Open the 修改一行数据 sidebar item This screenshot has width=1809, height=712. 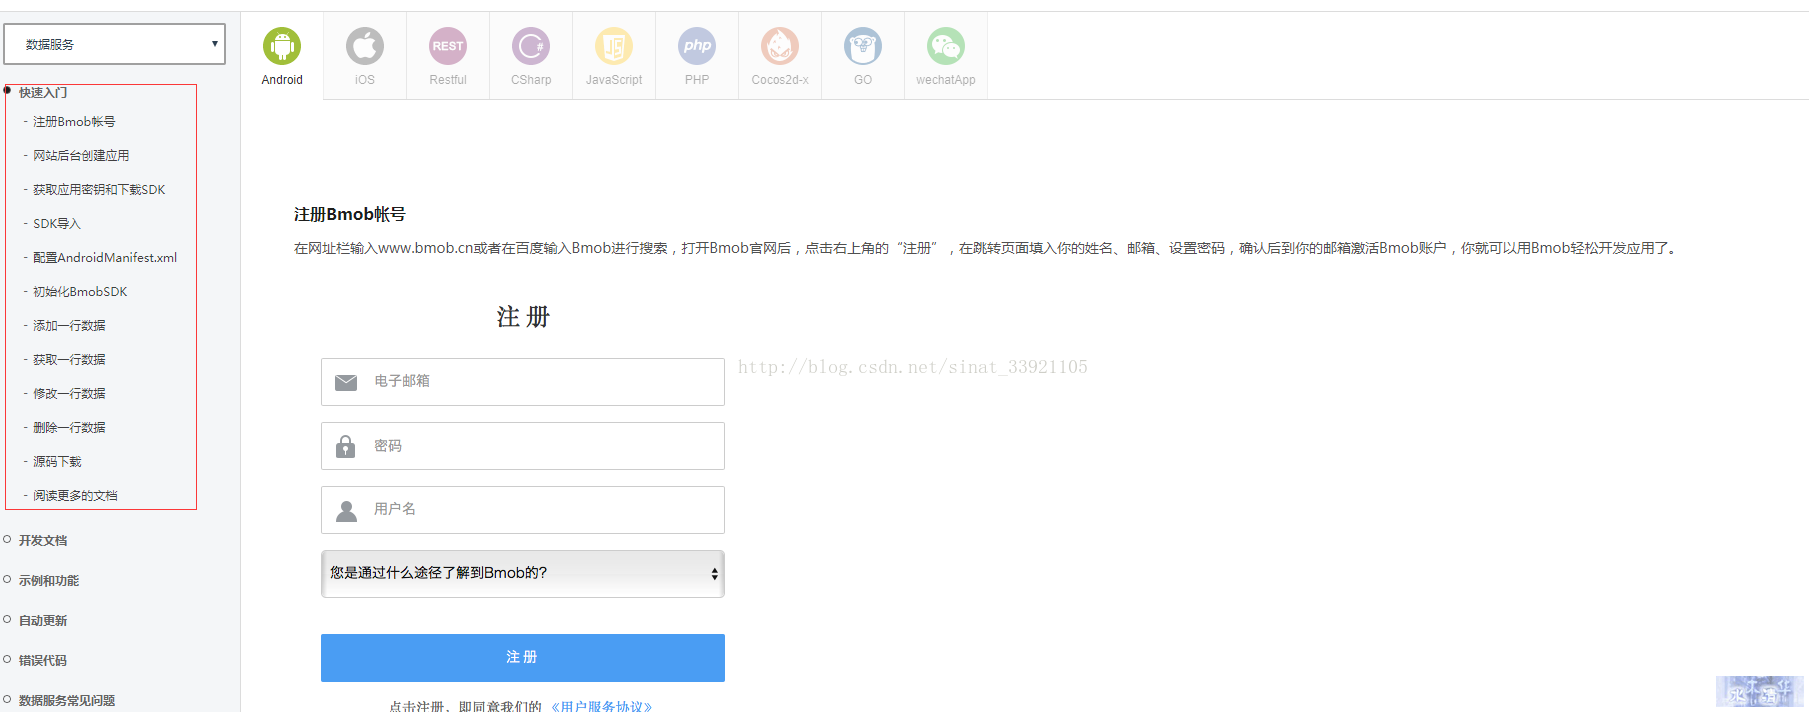tap(69, 394)
